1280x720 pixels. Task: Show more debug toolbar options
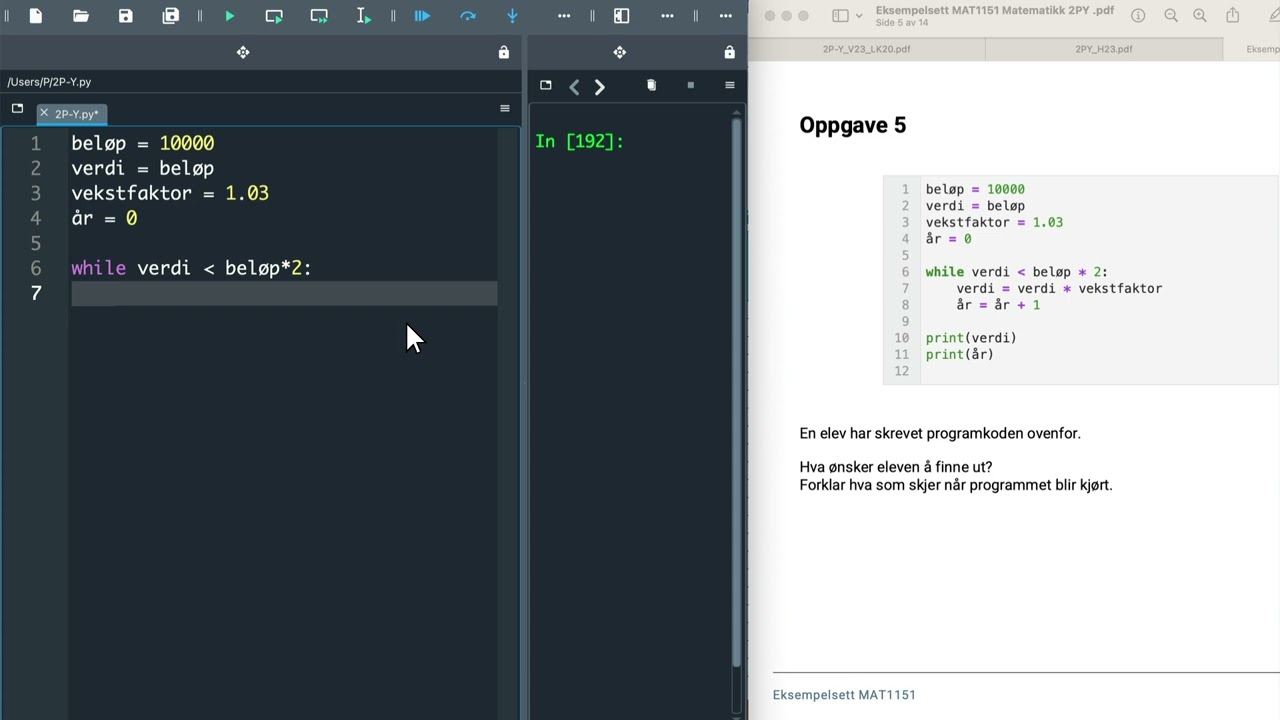coord(564,16)
